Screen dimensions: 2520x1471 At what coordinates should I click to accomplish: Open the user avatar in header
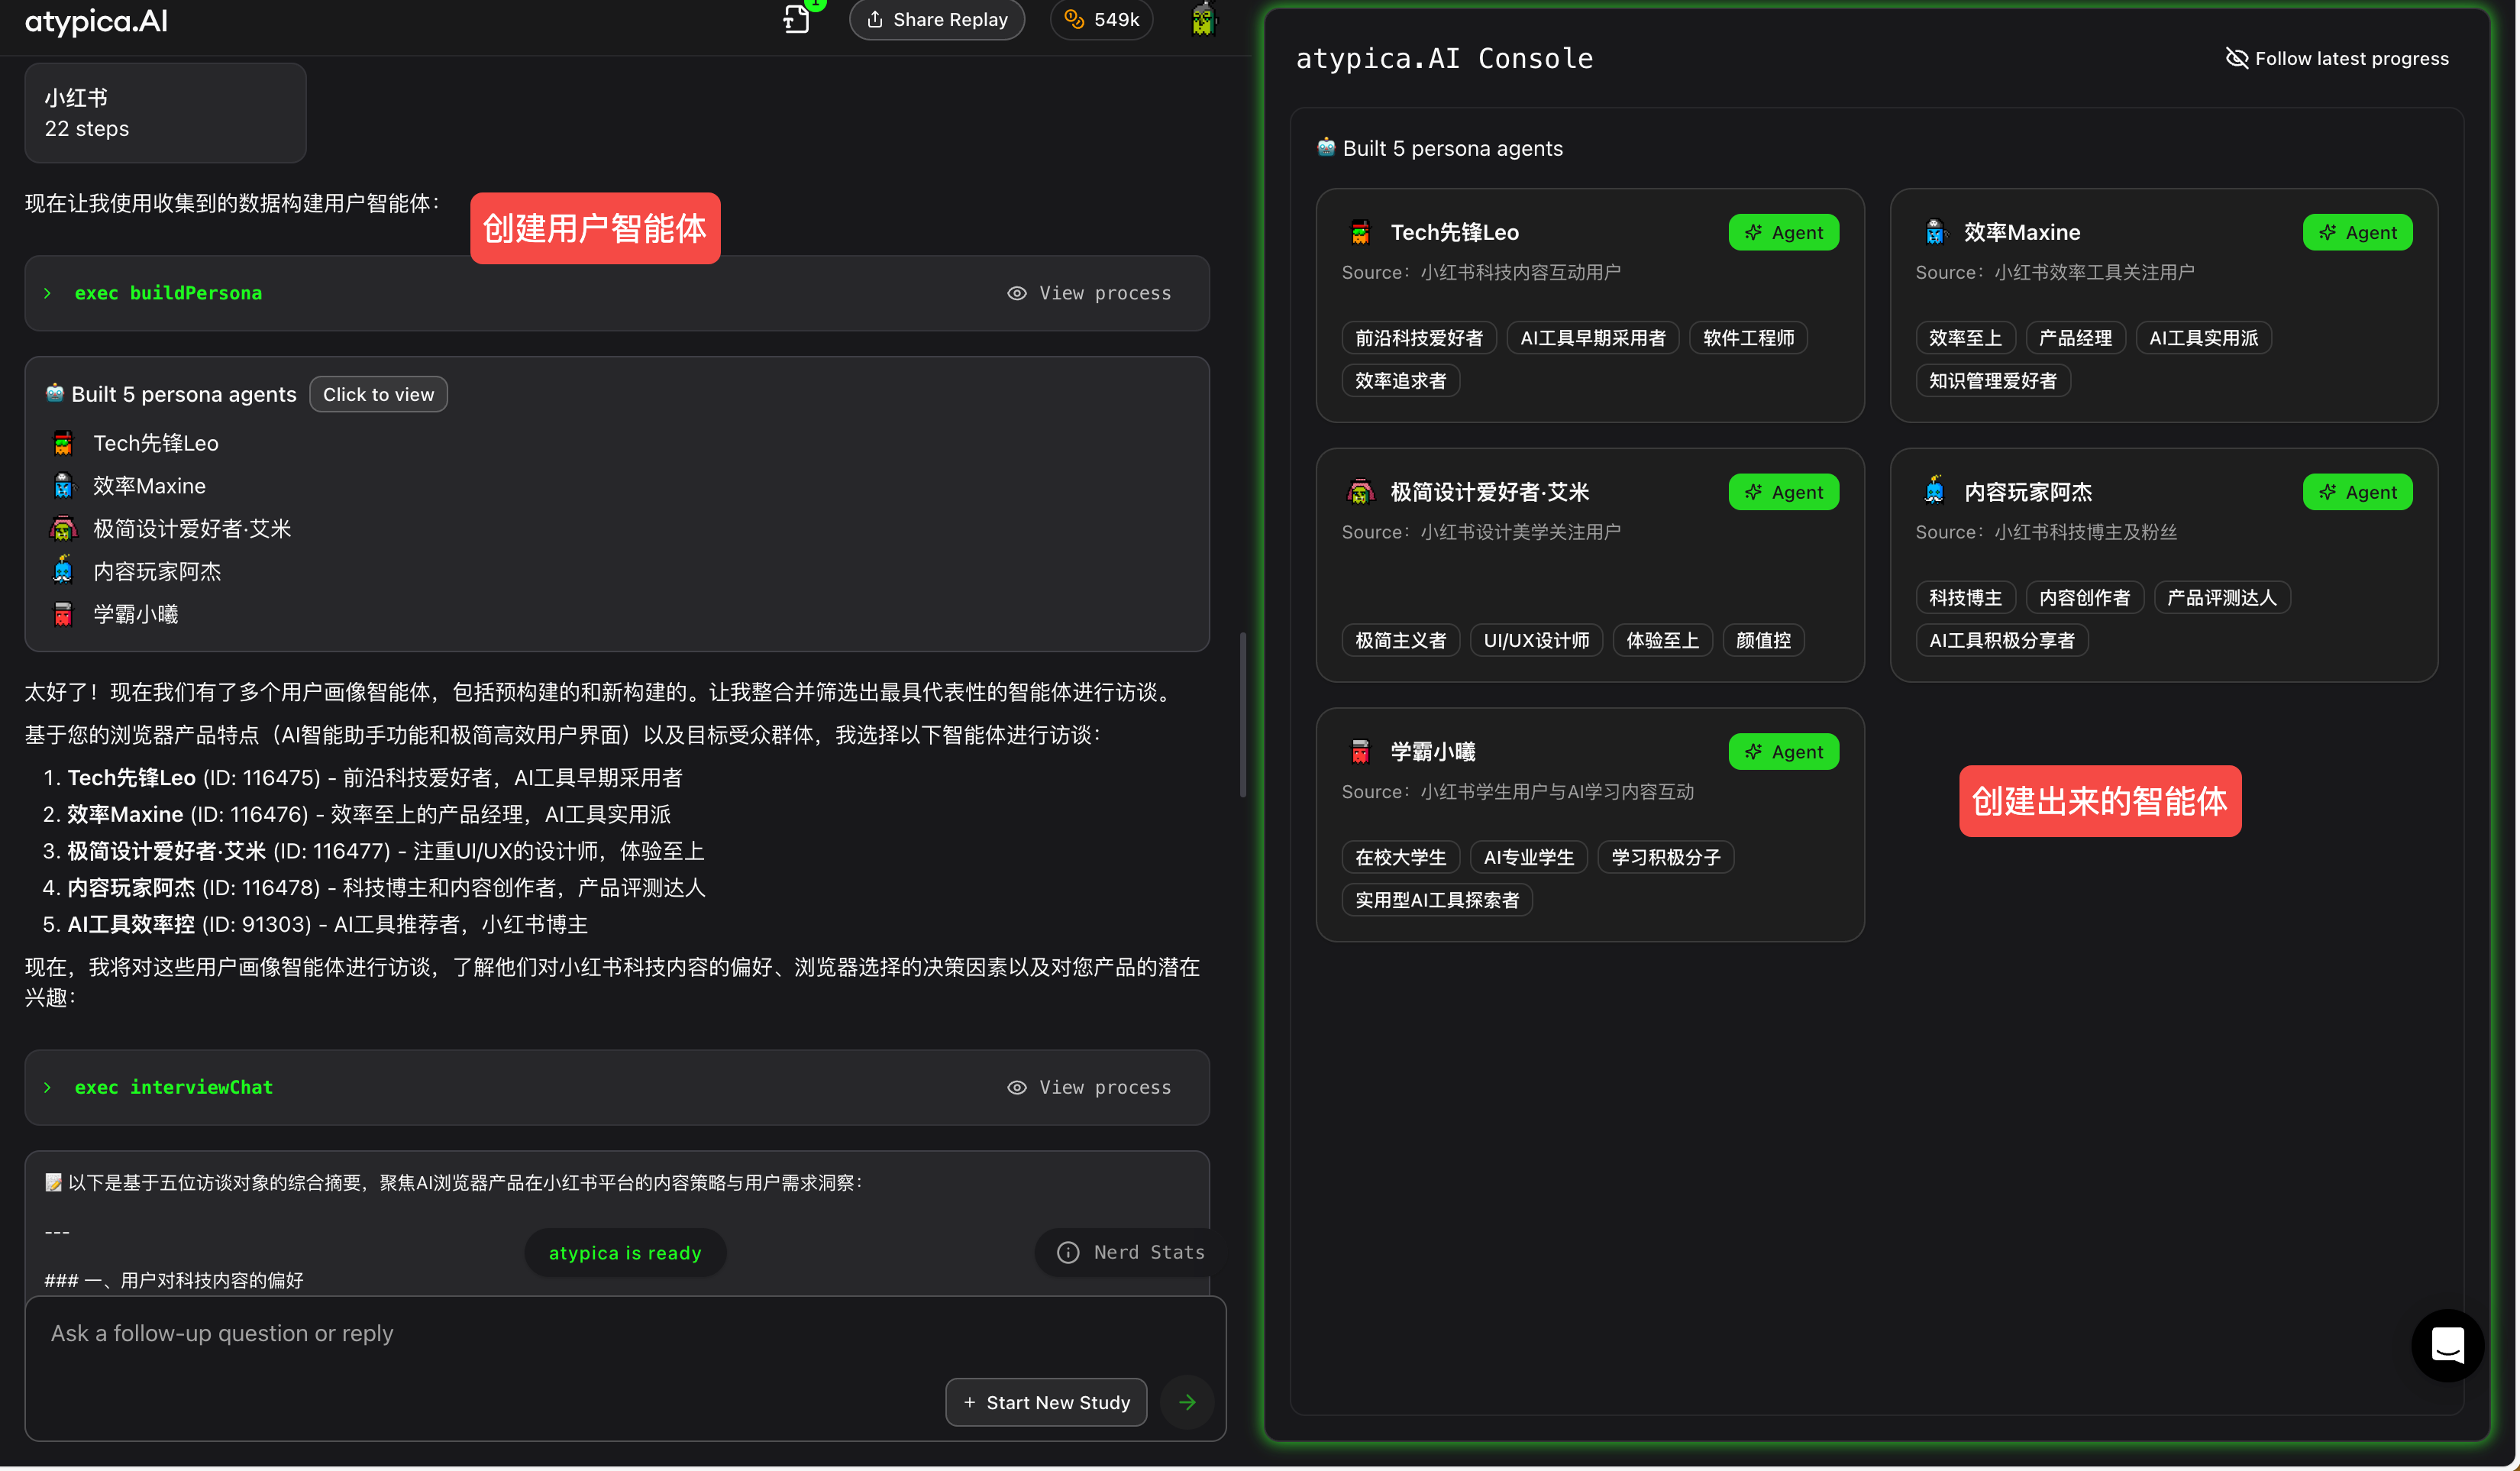(x=1203, y=19)
